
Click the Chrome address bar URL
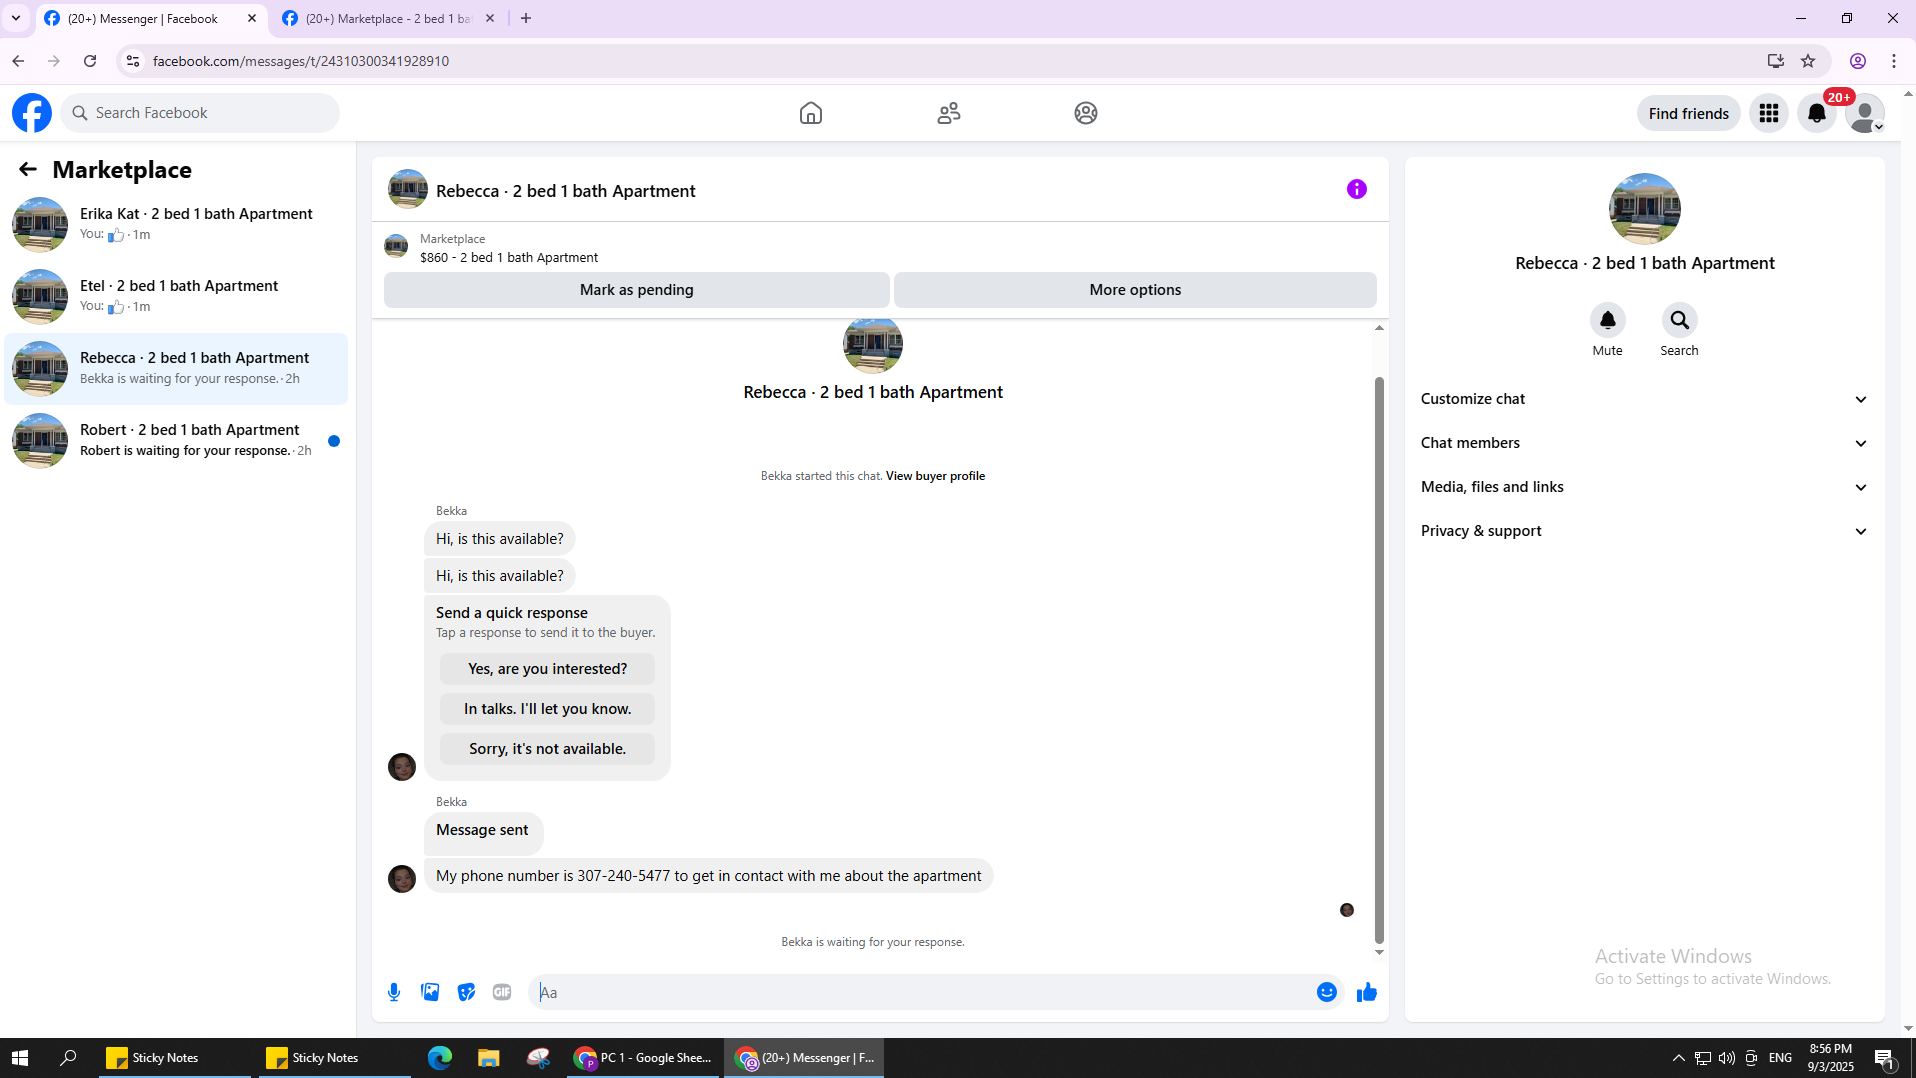click(301, 61)
